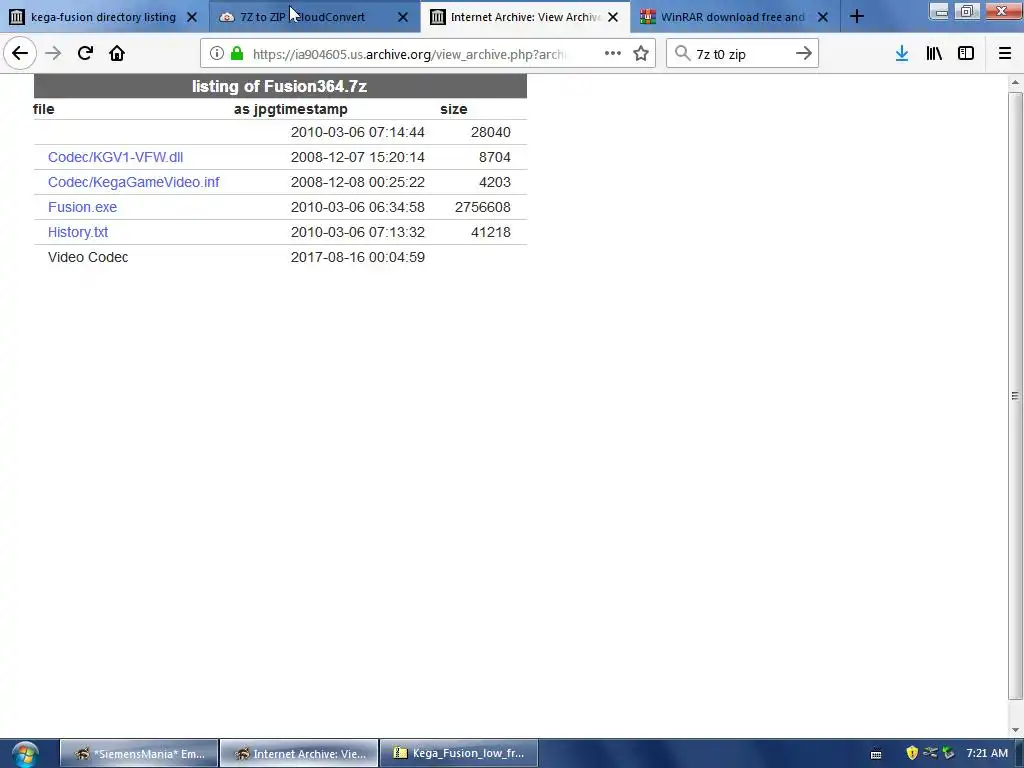Close the kega-fusion directory listing tab

[x=192, y=17]
